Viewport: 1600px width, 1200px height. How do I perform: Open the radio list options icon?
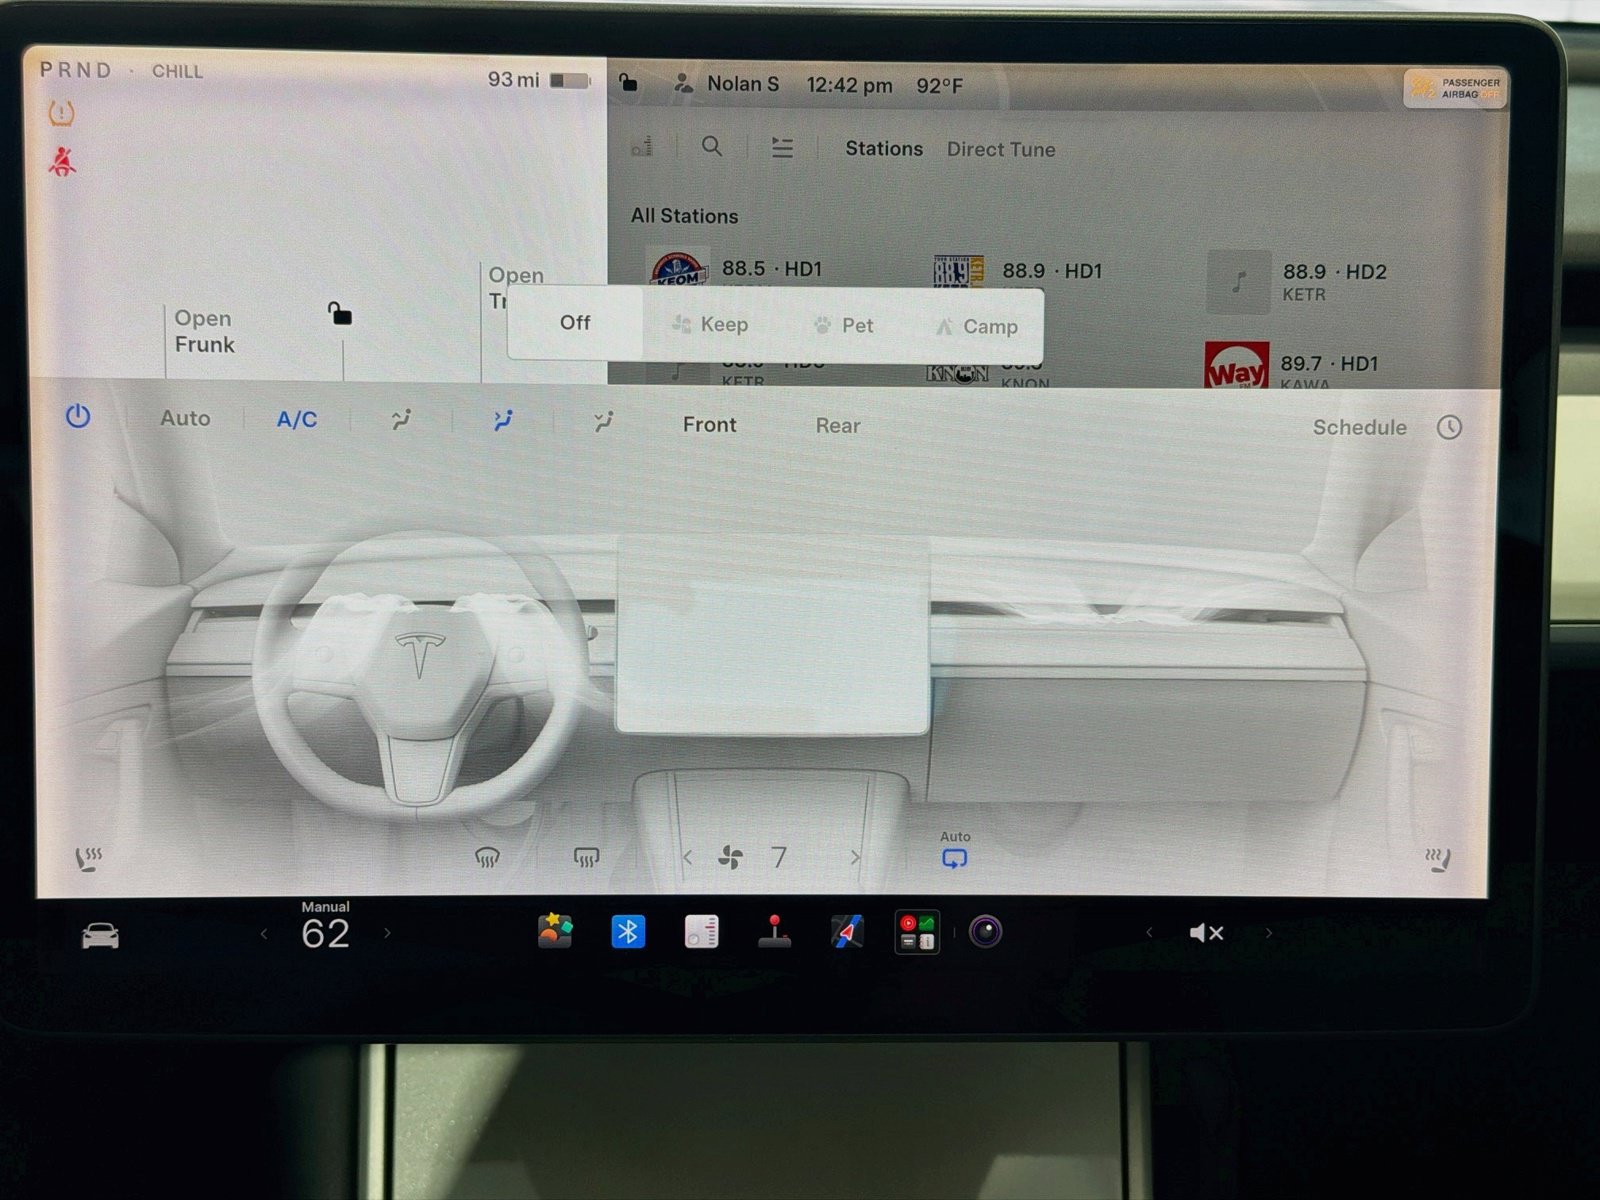(x=782, y=148)
